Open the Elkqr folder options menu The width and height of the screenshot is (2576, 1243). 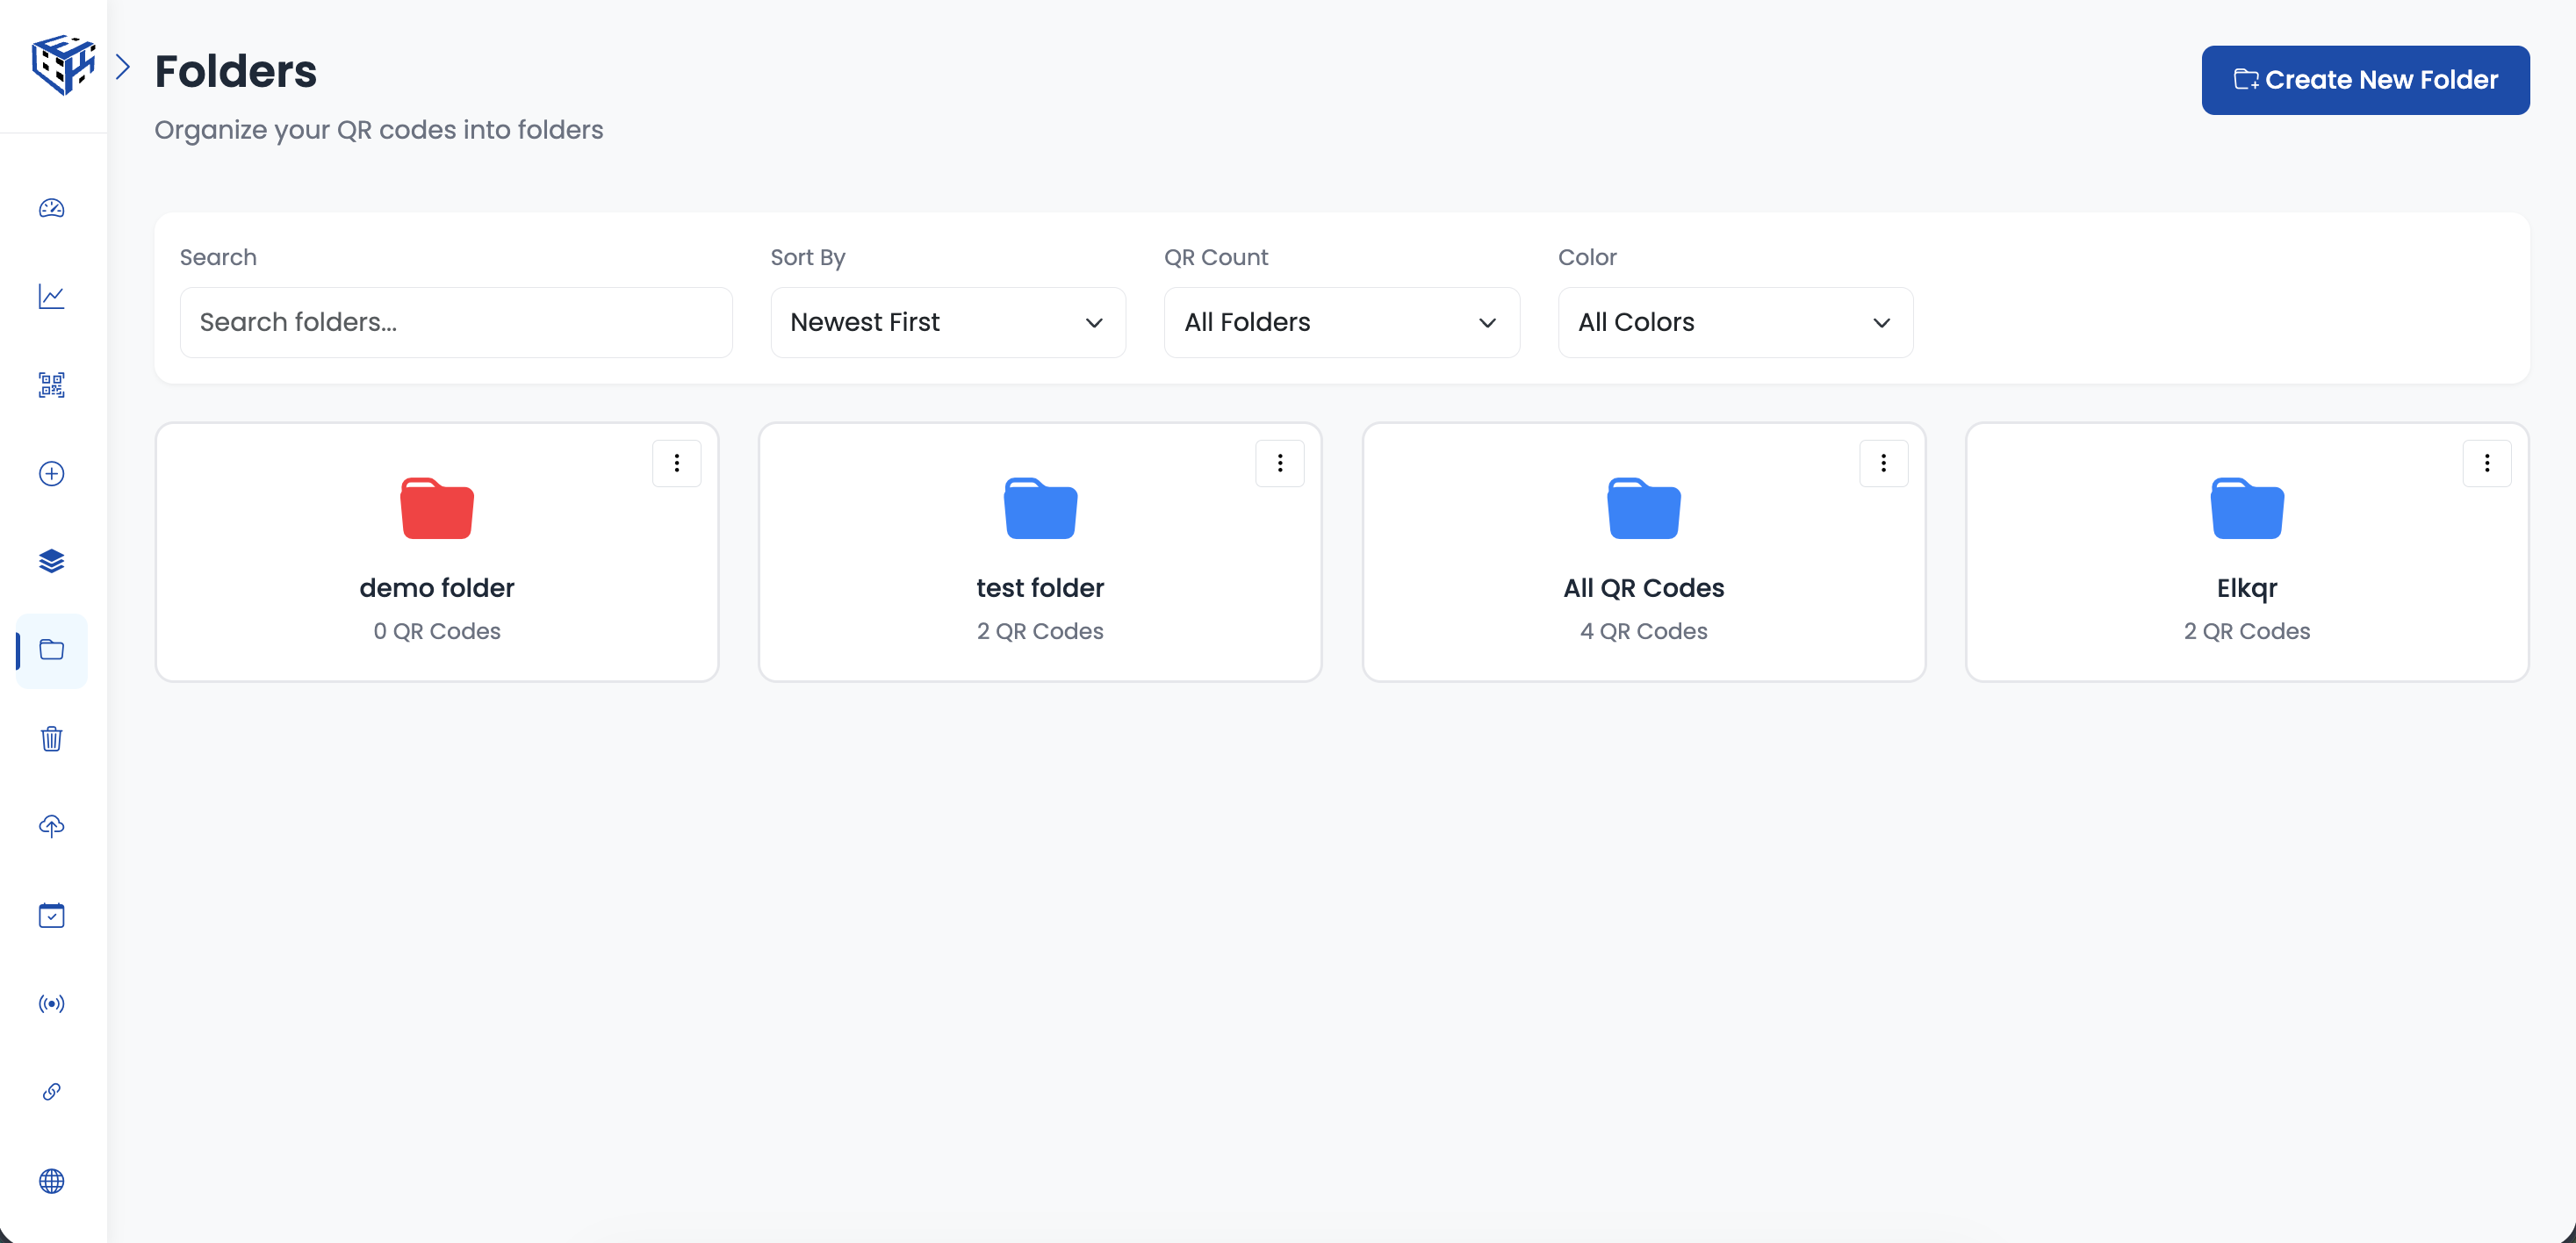tap(2487, 462)
